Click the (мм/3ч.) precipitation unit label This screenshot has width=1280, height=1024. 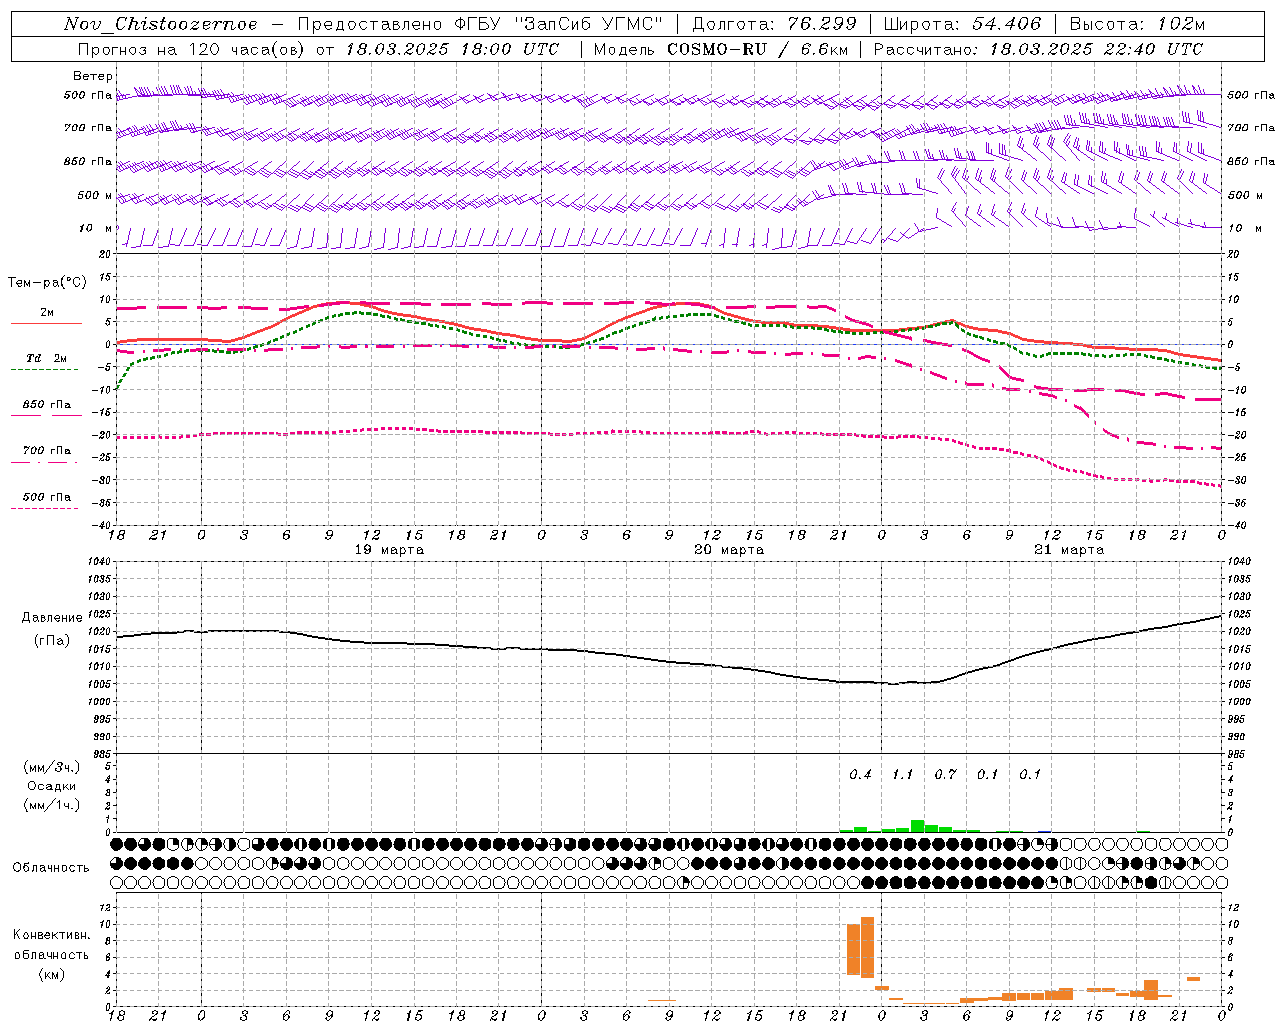click(x=52, y=767)
